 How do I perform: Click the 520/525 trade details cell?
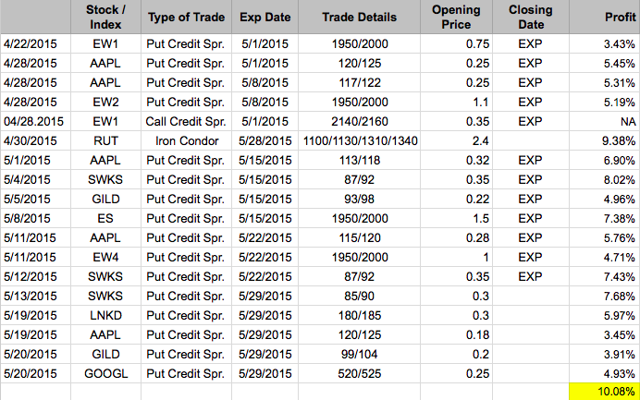[x=359, y=373]
